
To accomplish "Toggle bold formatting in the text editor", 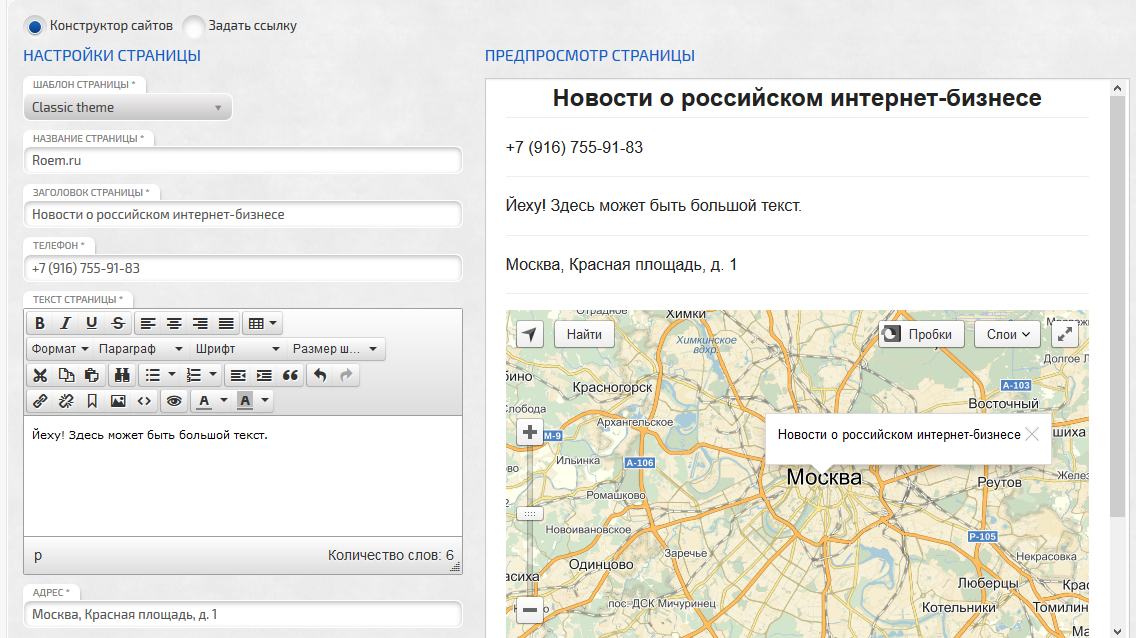I will 39,322.
